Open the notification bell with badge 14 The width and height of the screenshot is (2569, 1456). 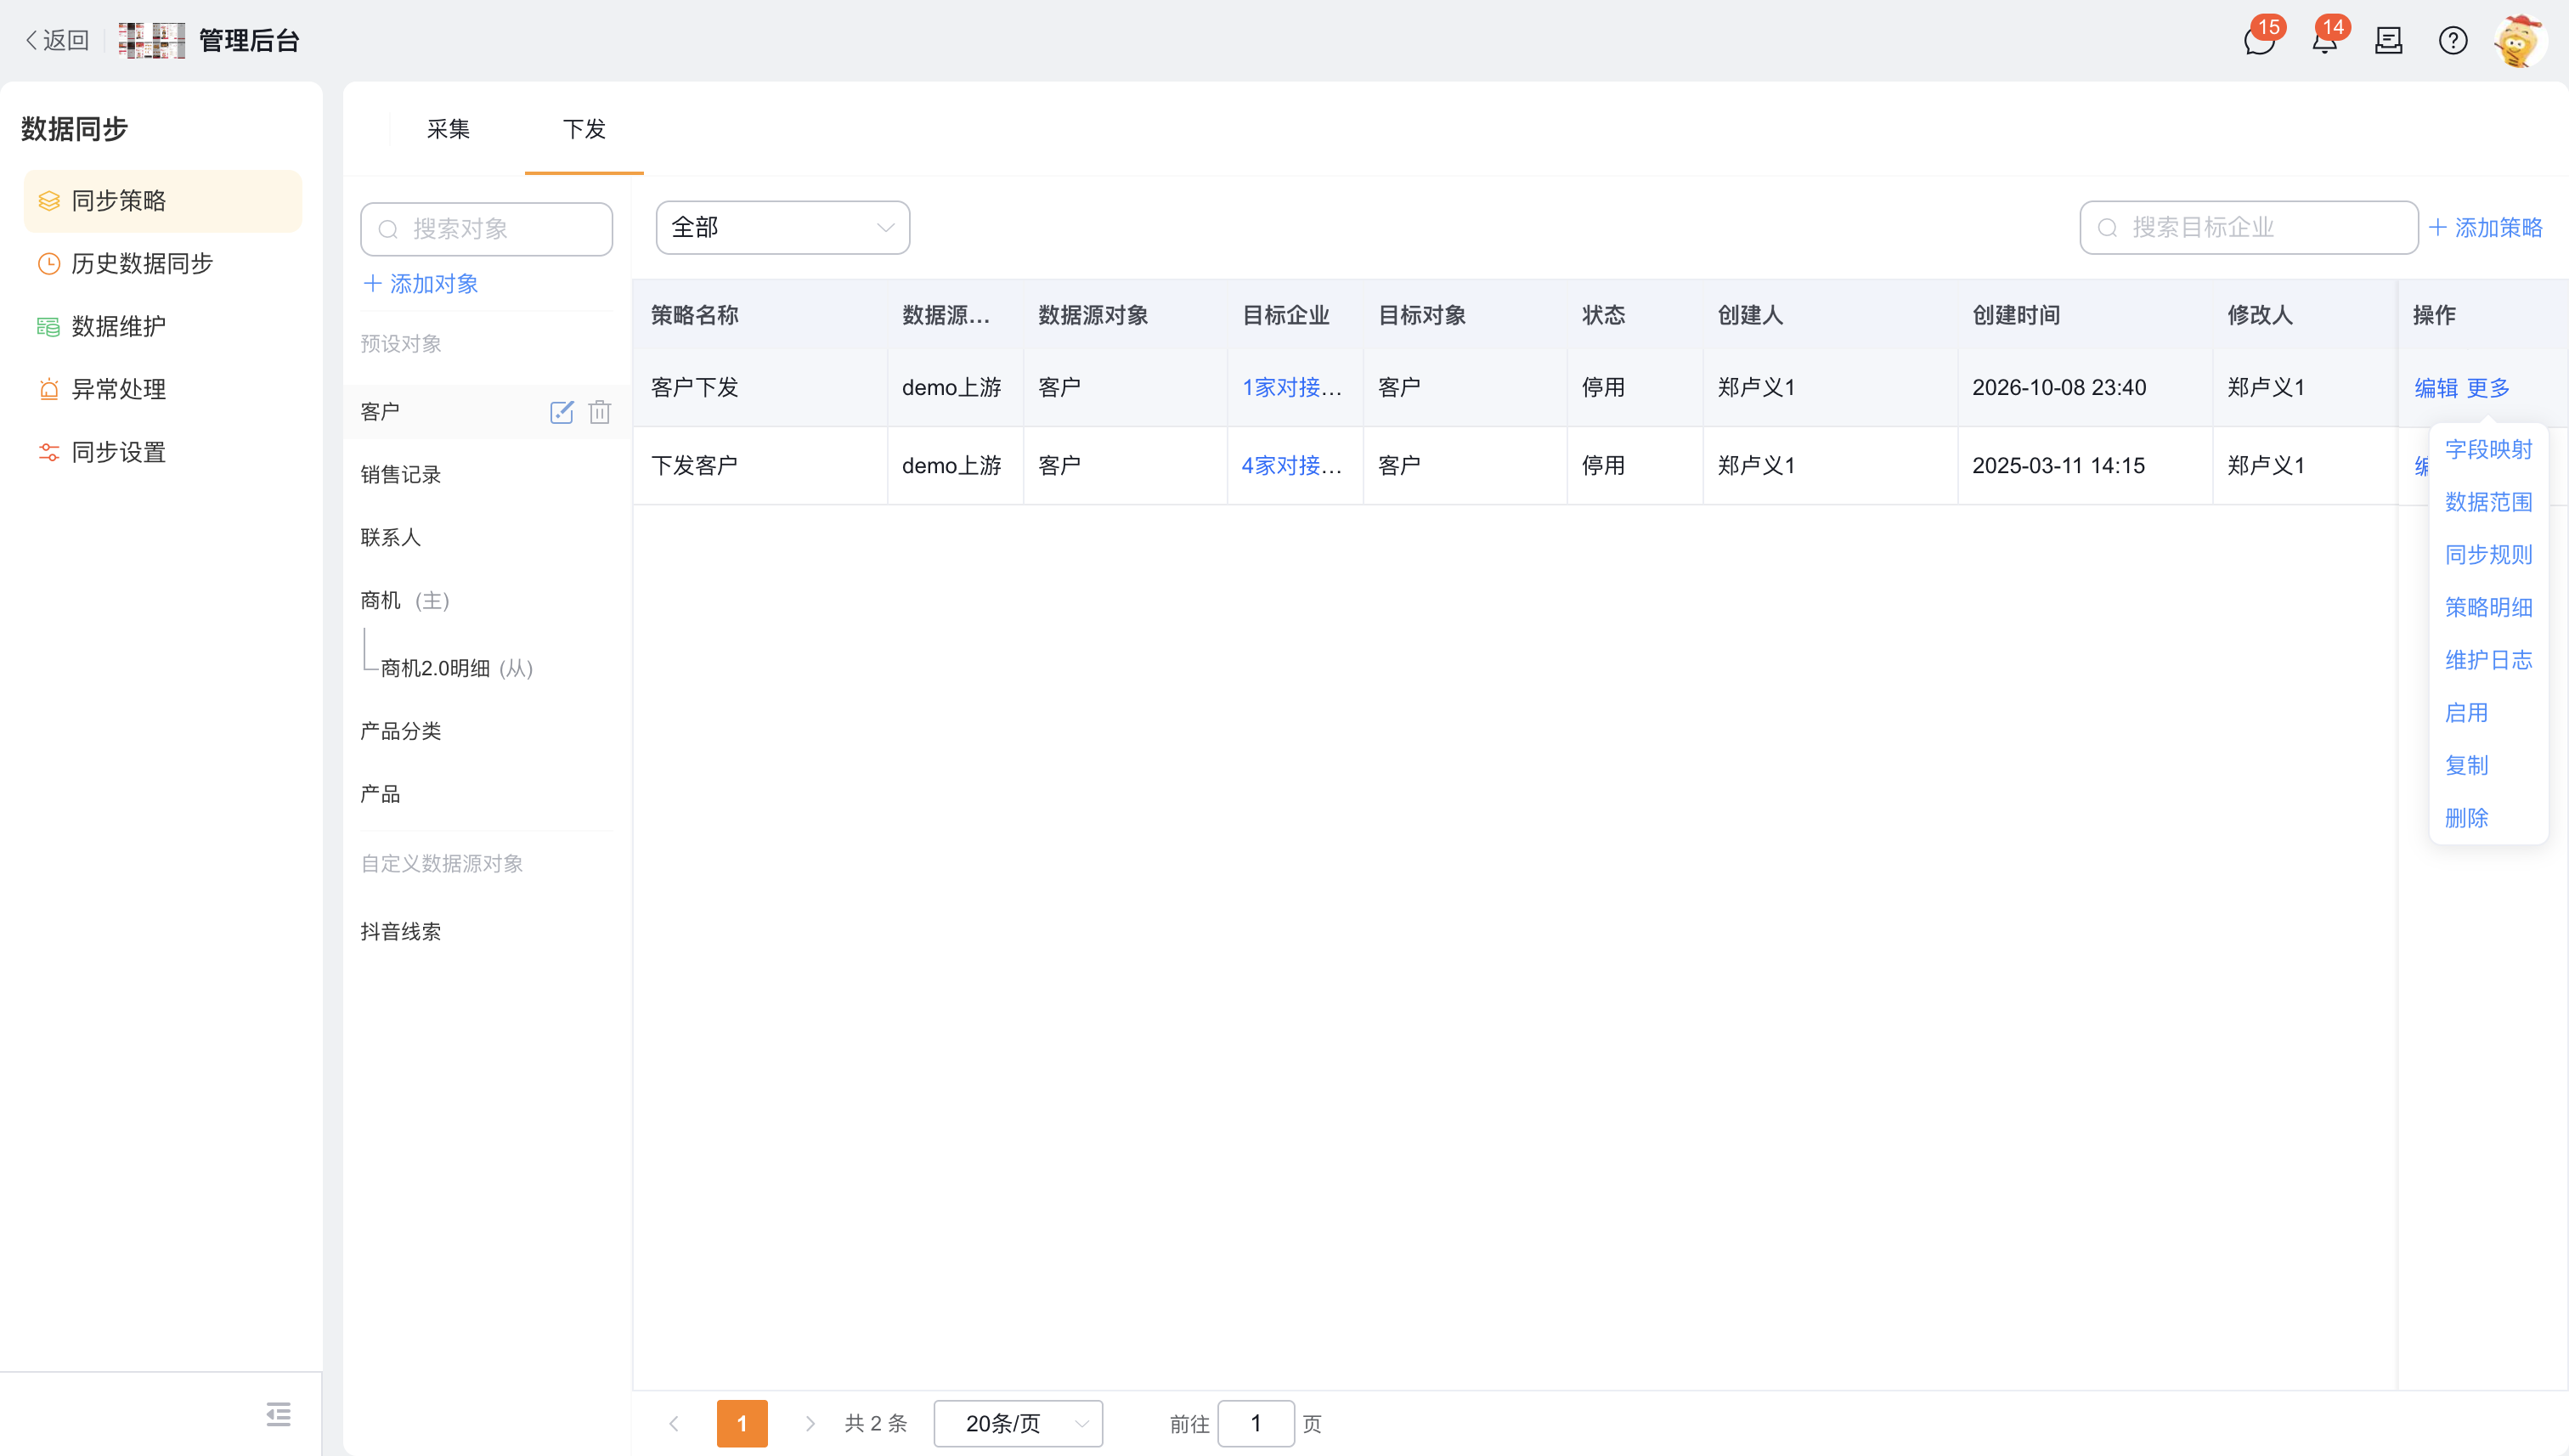click(2324, 41)
